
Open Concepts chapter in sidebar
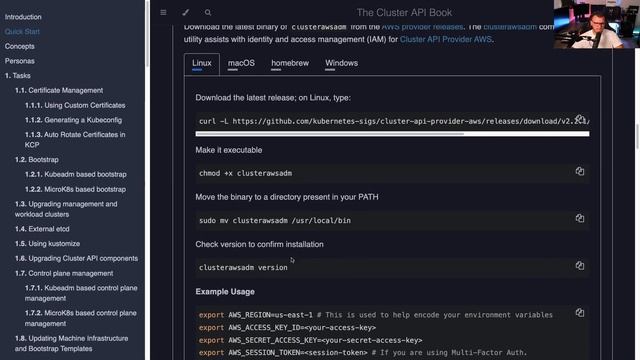tap(20, 47)
